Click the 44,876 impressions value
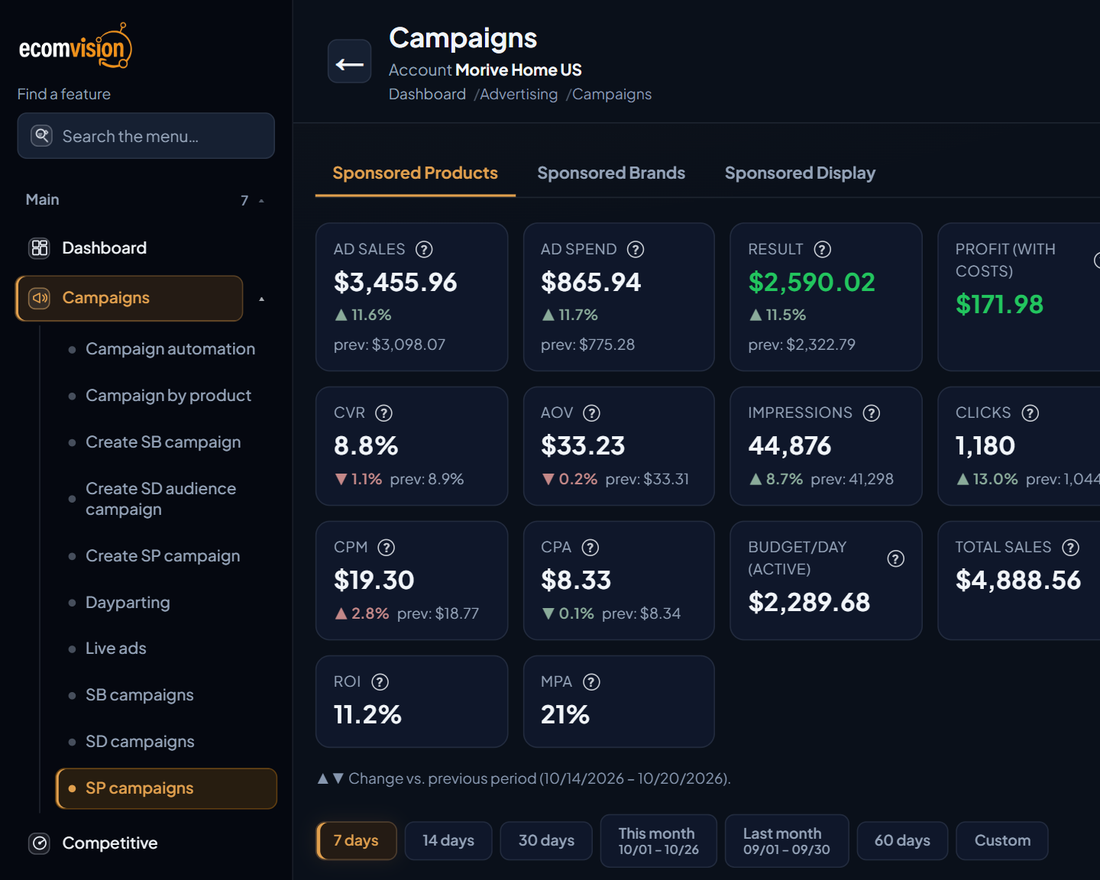 click(789, 446)
